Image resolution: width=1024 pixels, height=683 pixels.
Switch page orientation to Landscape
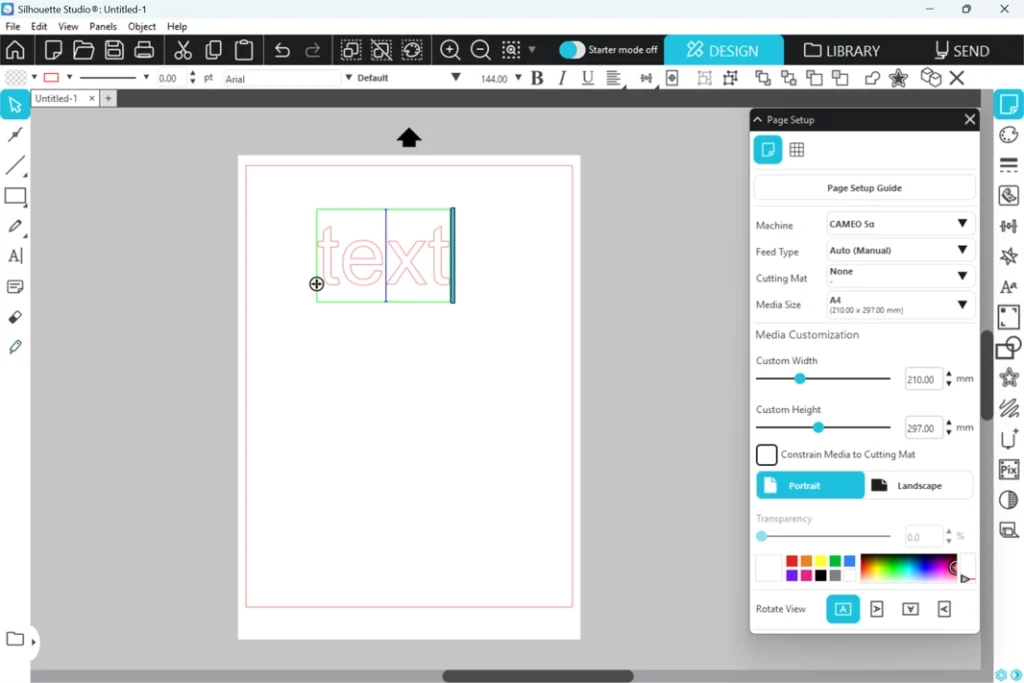click(x=918, y=485)
